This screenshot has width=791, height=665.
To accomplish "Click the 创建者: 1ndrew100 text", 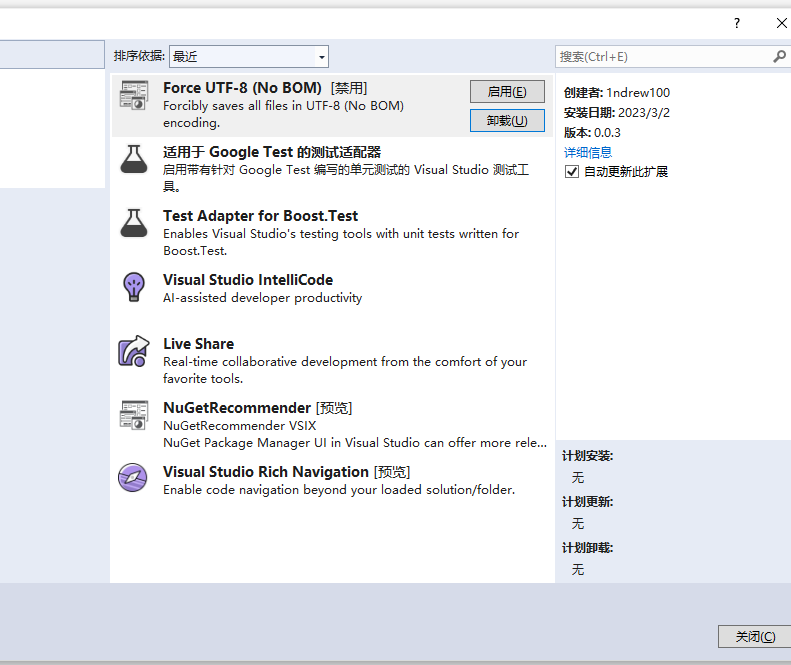I will 616,93.
